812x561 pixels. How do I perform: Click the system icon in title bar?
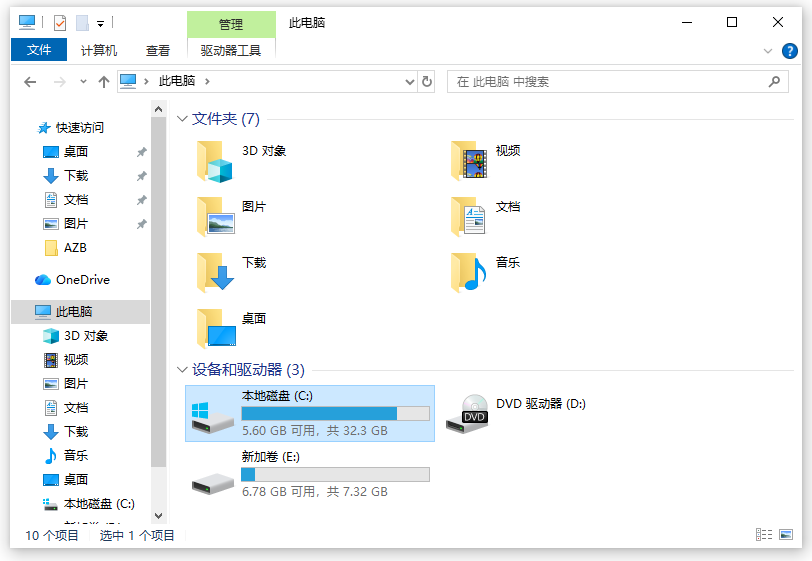[x=27, y=22]
